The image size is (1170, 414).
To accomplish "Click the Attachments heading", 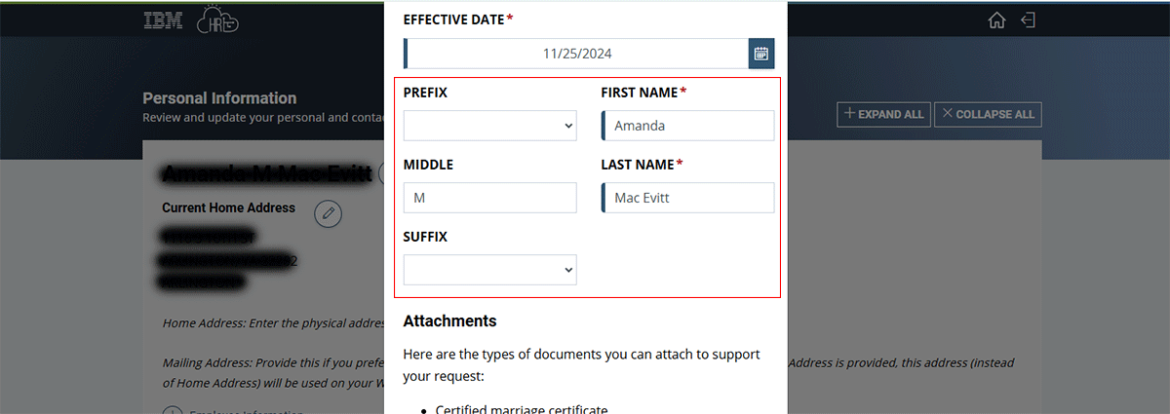I will click(x=450, y=321).
